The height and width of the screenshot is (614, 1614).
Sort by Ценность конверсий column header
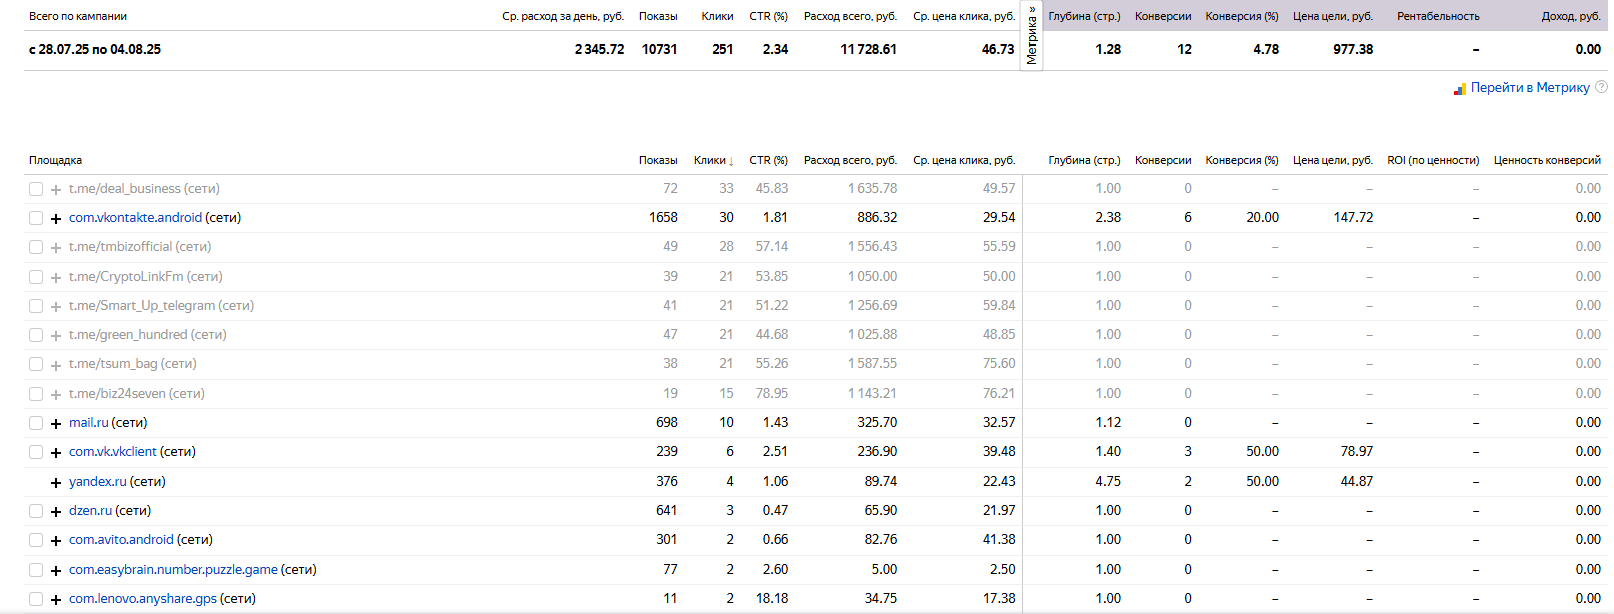pyautogui.click(x=1547, y=160)
